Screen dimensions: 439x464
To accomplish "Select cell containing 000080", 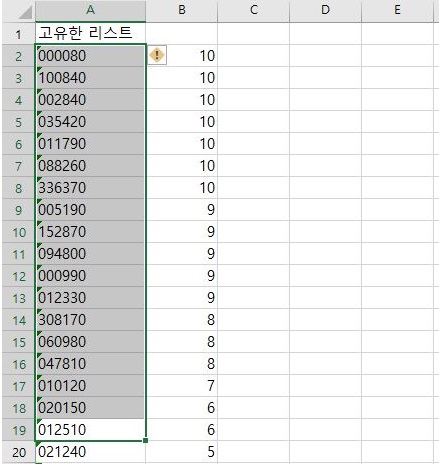I will tap(90, 56).
